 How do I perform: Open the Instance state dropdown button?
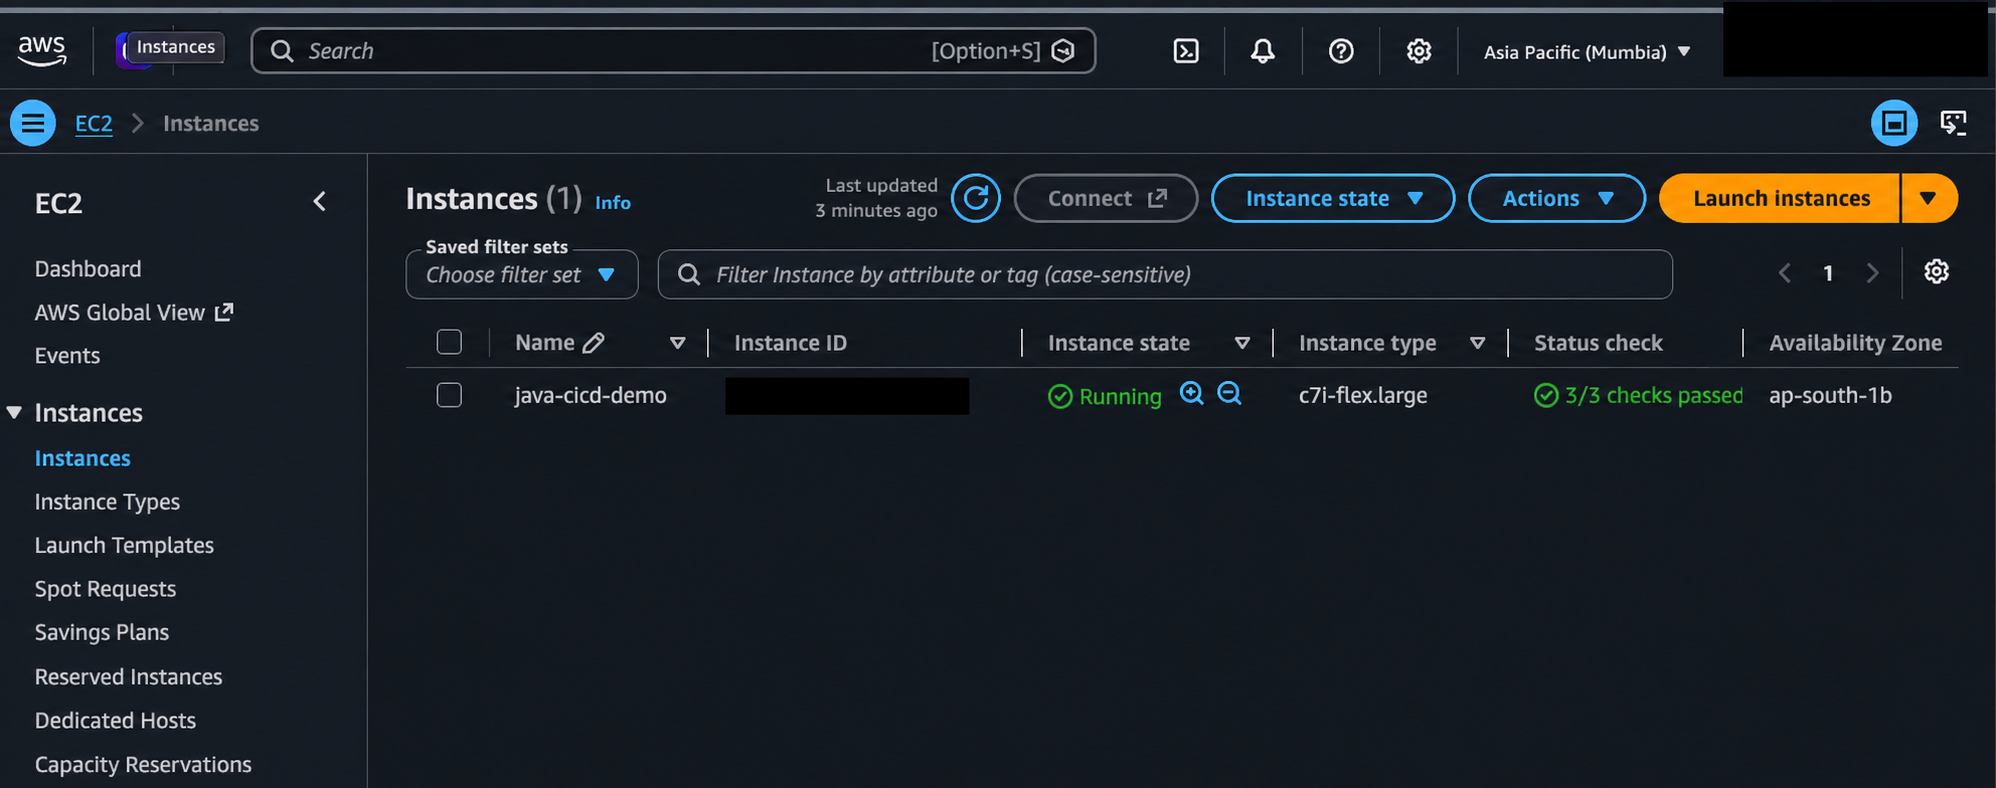click(x=1333, y=198)
